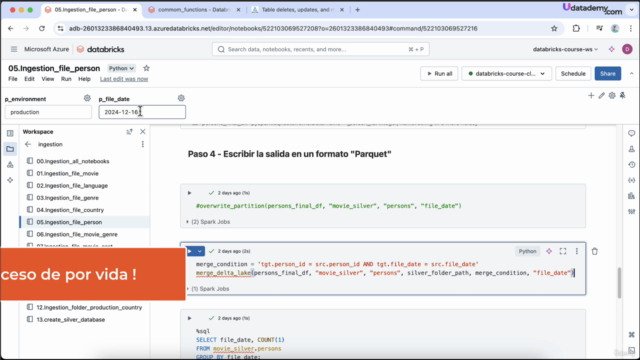Open the Help menu
Screen dimensions: 640x360
click(x=84, y=79)
